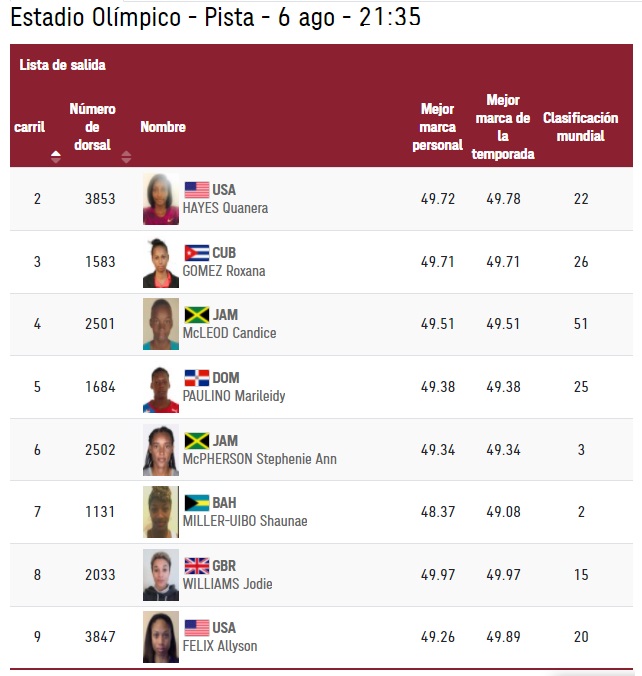Click the USA flag beside HAYES Quanera

coord(197,190)
